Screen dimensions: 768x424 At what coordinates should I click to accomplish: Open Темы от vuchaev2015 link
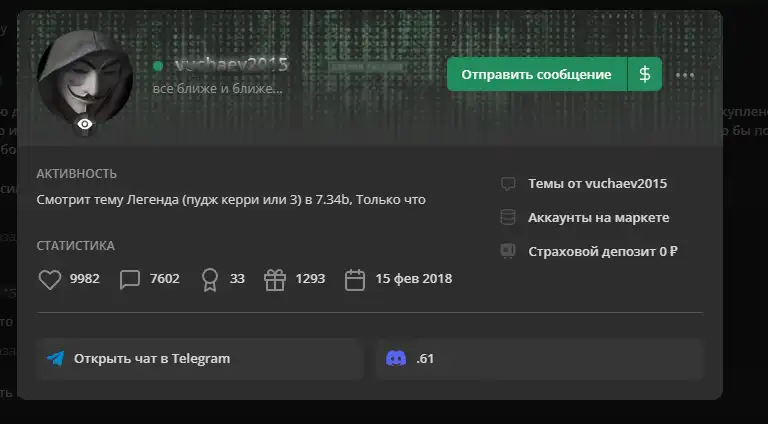(598, 184)
